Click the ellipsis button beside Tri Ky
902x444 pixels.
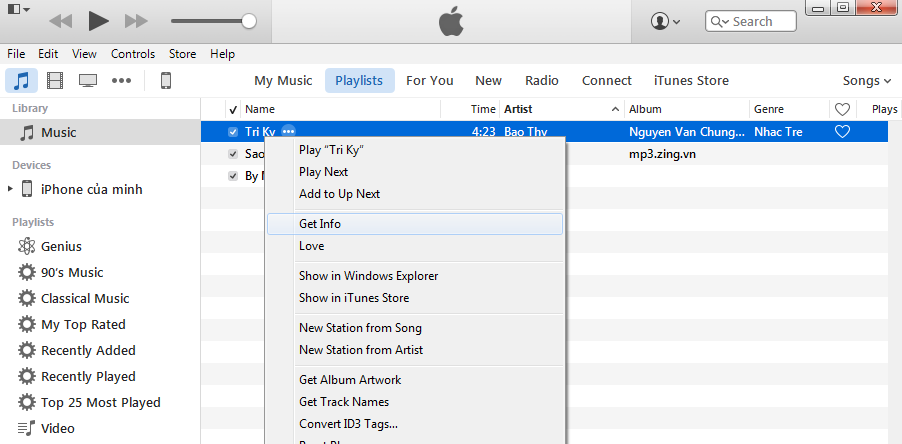click(x=288, y=132)
